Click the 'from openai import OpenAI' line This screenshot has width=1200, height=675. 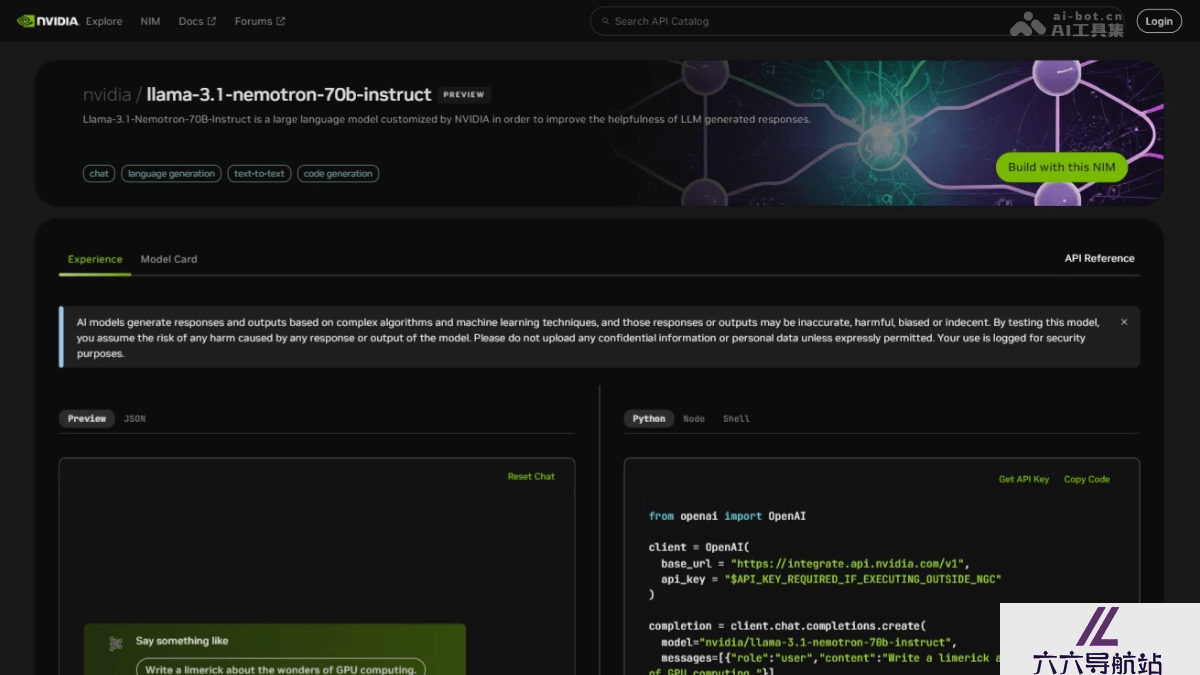pos(727,516)
